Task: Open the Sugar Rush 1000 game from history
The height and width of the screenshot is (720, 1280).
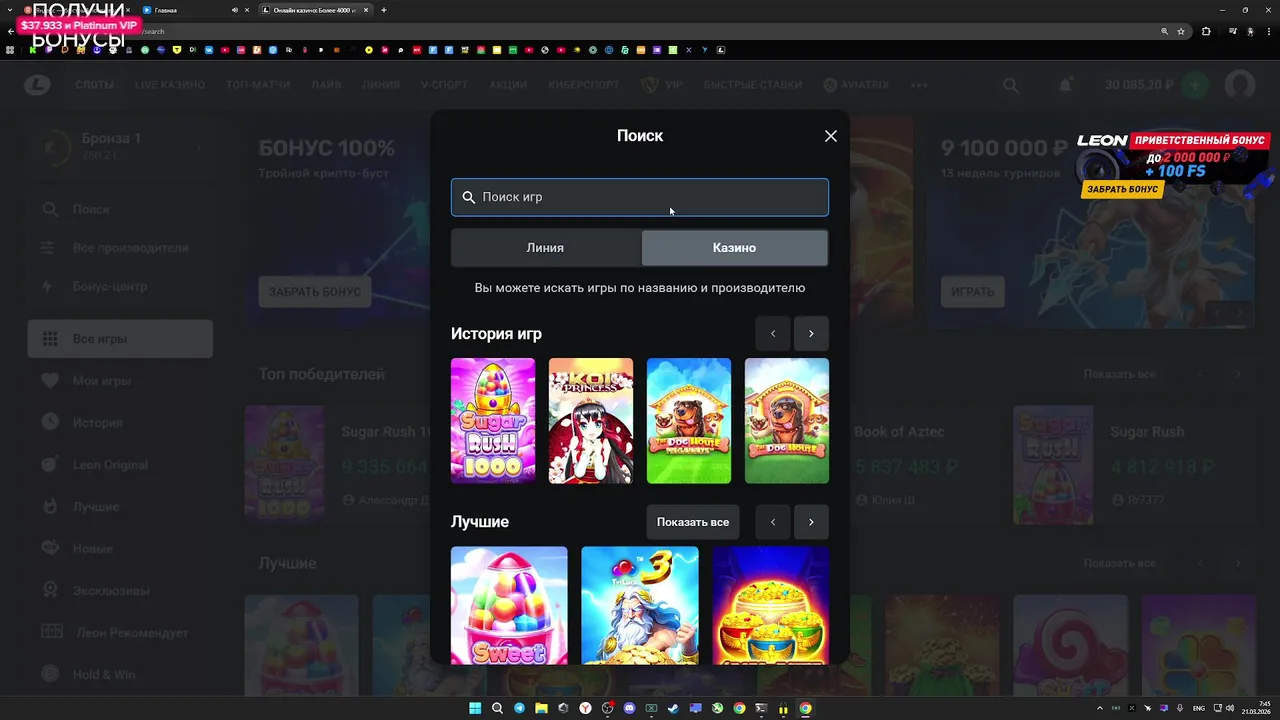Action: pyautogui.click(x=493, y=421)
